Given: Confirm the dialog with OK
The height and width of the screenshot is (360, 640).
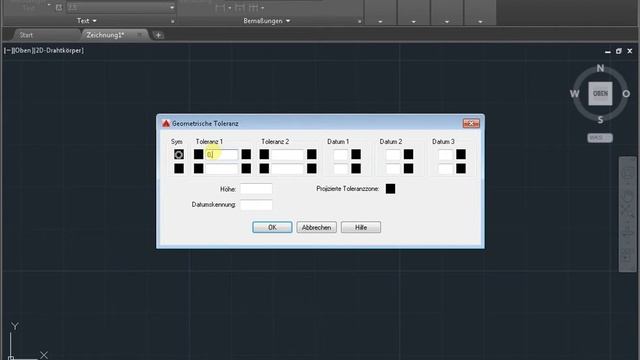Looking at the screenshot, I should pyautogui.click(x=272, y=227).
